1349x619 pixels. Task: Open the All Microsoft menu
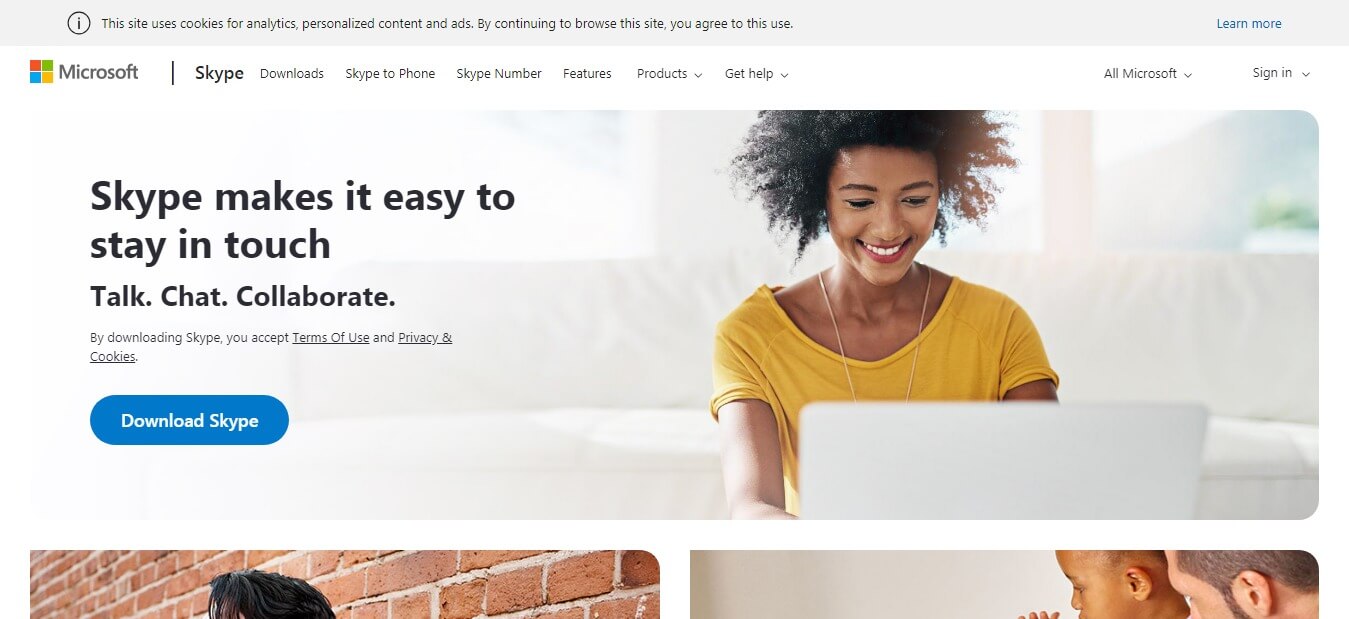1148,73
